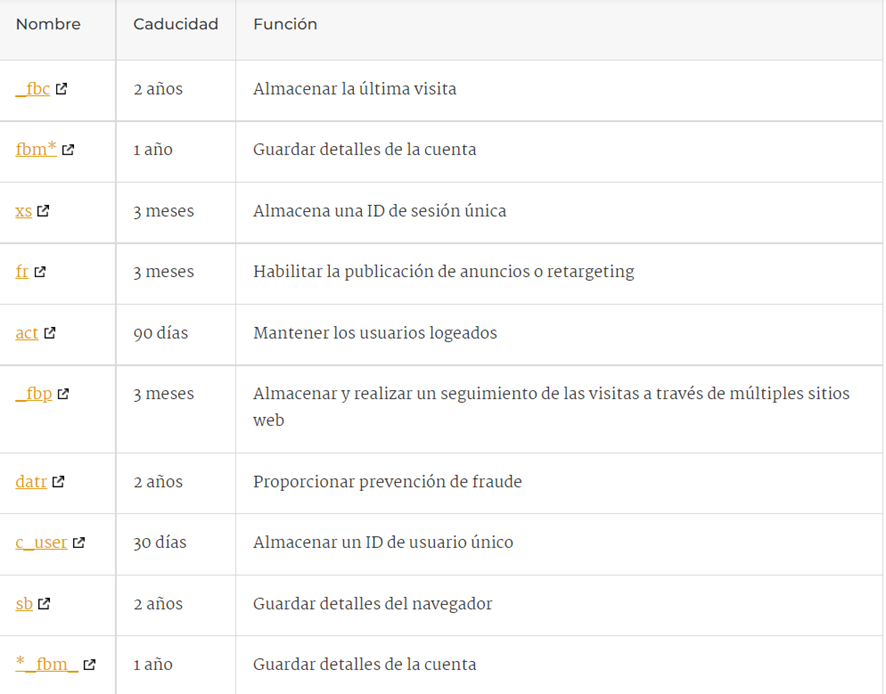The image size is (886, 694).
Task: Click external-link icon beside fr
Action: [40, 272]
